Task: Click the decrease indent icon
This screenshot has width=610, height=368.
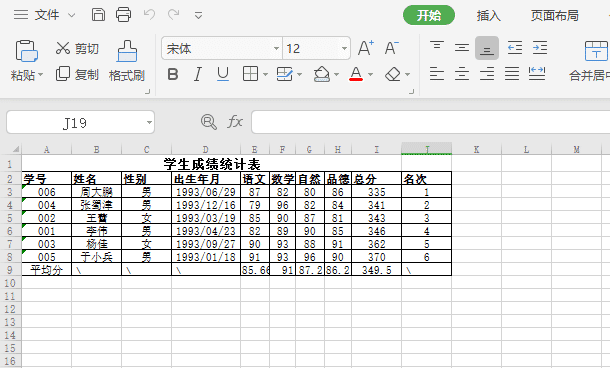Action: tap(515, 48)
